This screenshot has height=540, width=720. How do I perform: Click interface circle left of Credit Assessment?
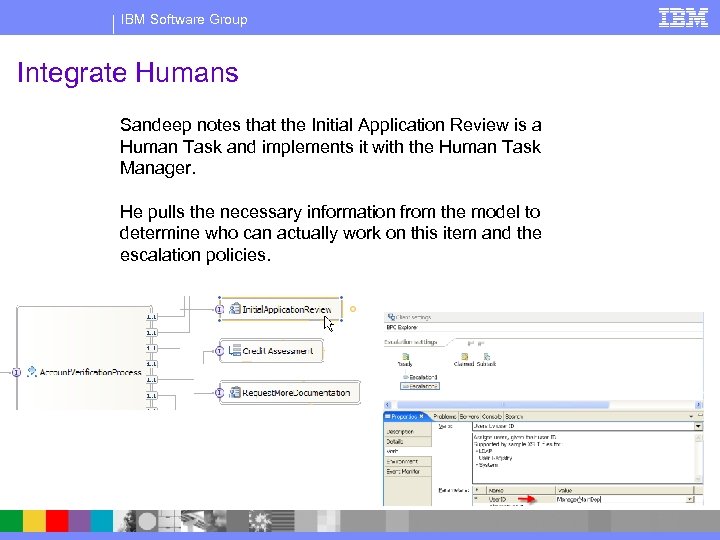(219, 351)
